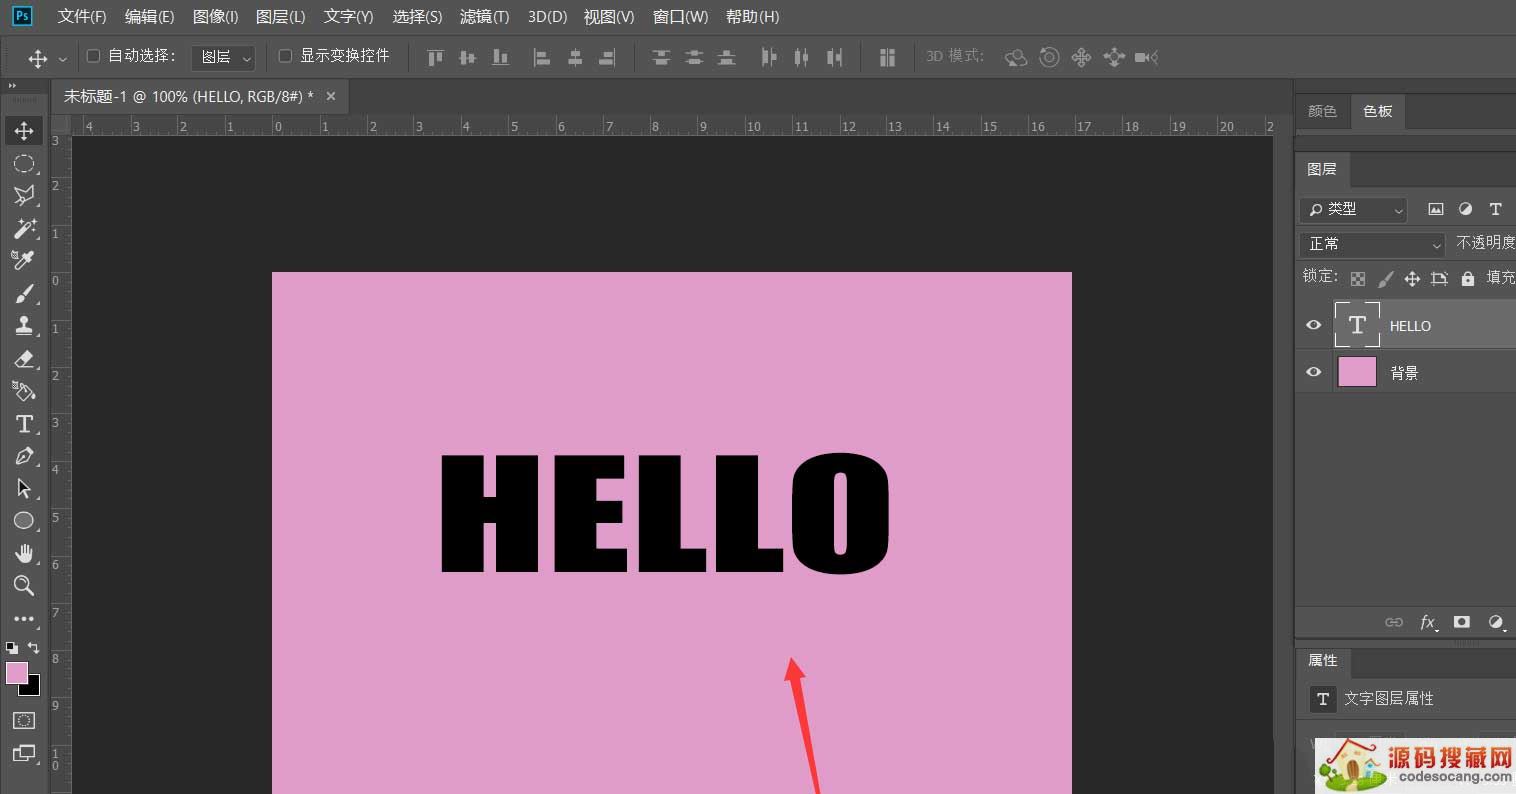Open the 编辑(E) menu

click(x=149, y=17)
